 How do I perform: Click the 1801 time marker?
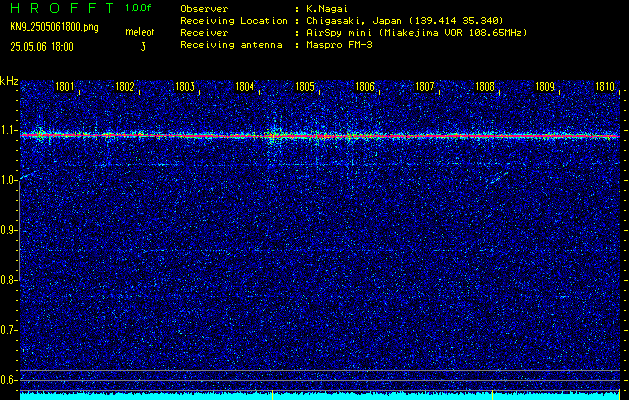[x=64, y=86]
